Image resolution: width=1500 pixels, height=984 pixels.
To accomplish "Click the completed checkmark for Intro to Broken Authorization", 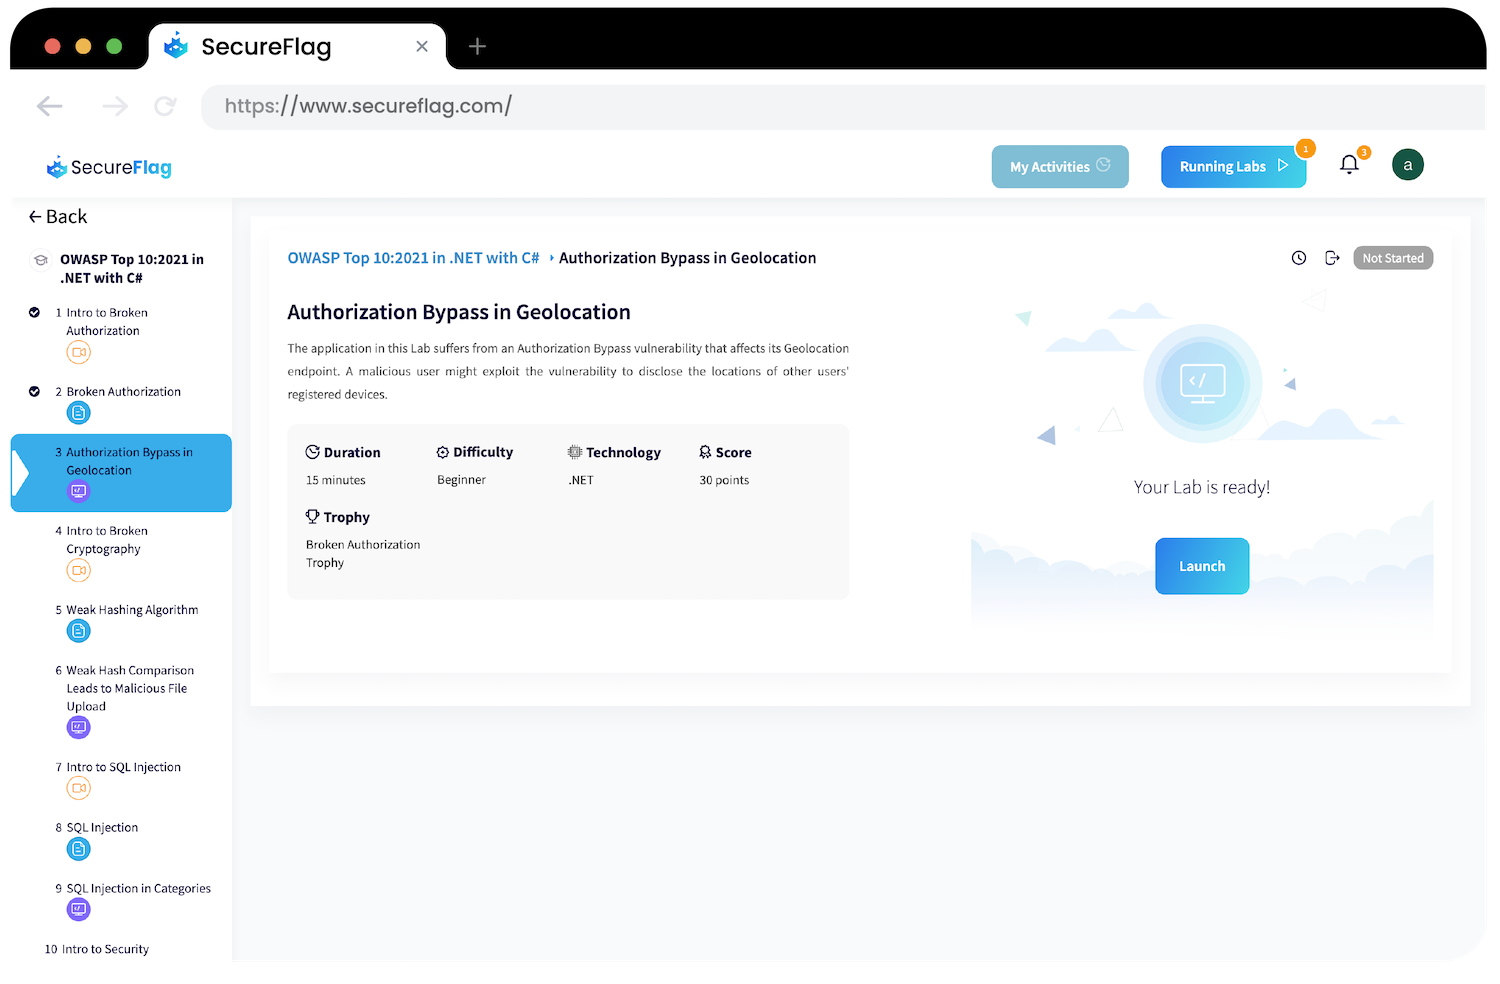I will point(34,313).
